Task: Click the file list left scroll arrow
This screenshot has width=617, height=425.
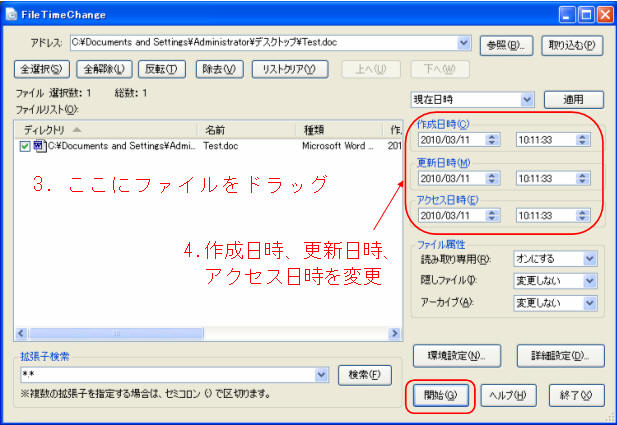Action: pyautogui.click(x=21, y=334)
